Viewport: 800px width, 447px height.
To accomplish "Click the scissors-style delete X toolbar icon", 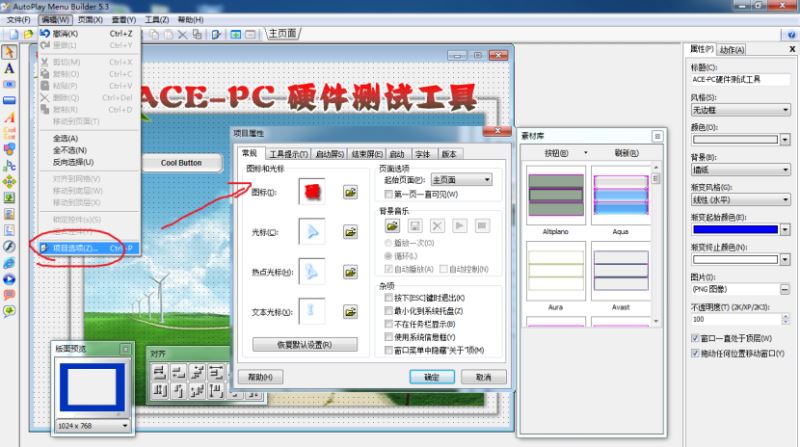I will 182,35.
